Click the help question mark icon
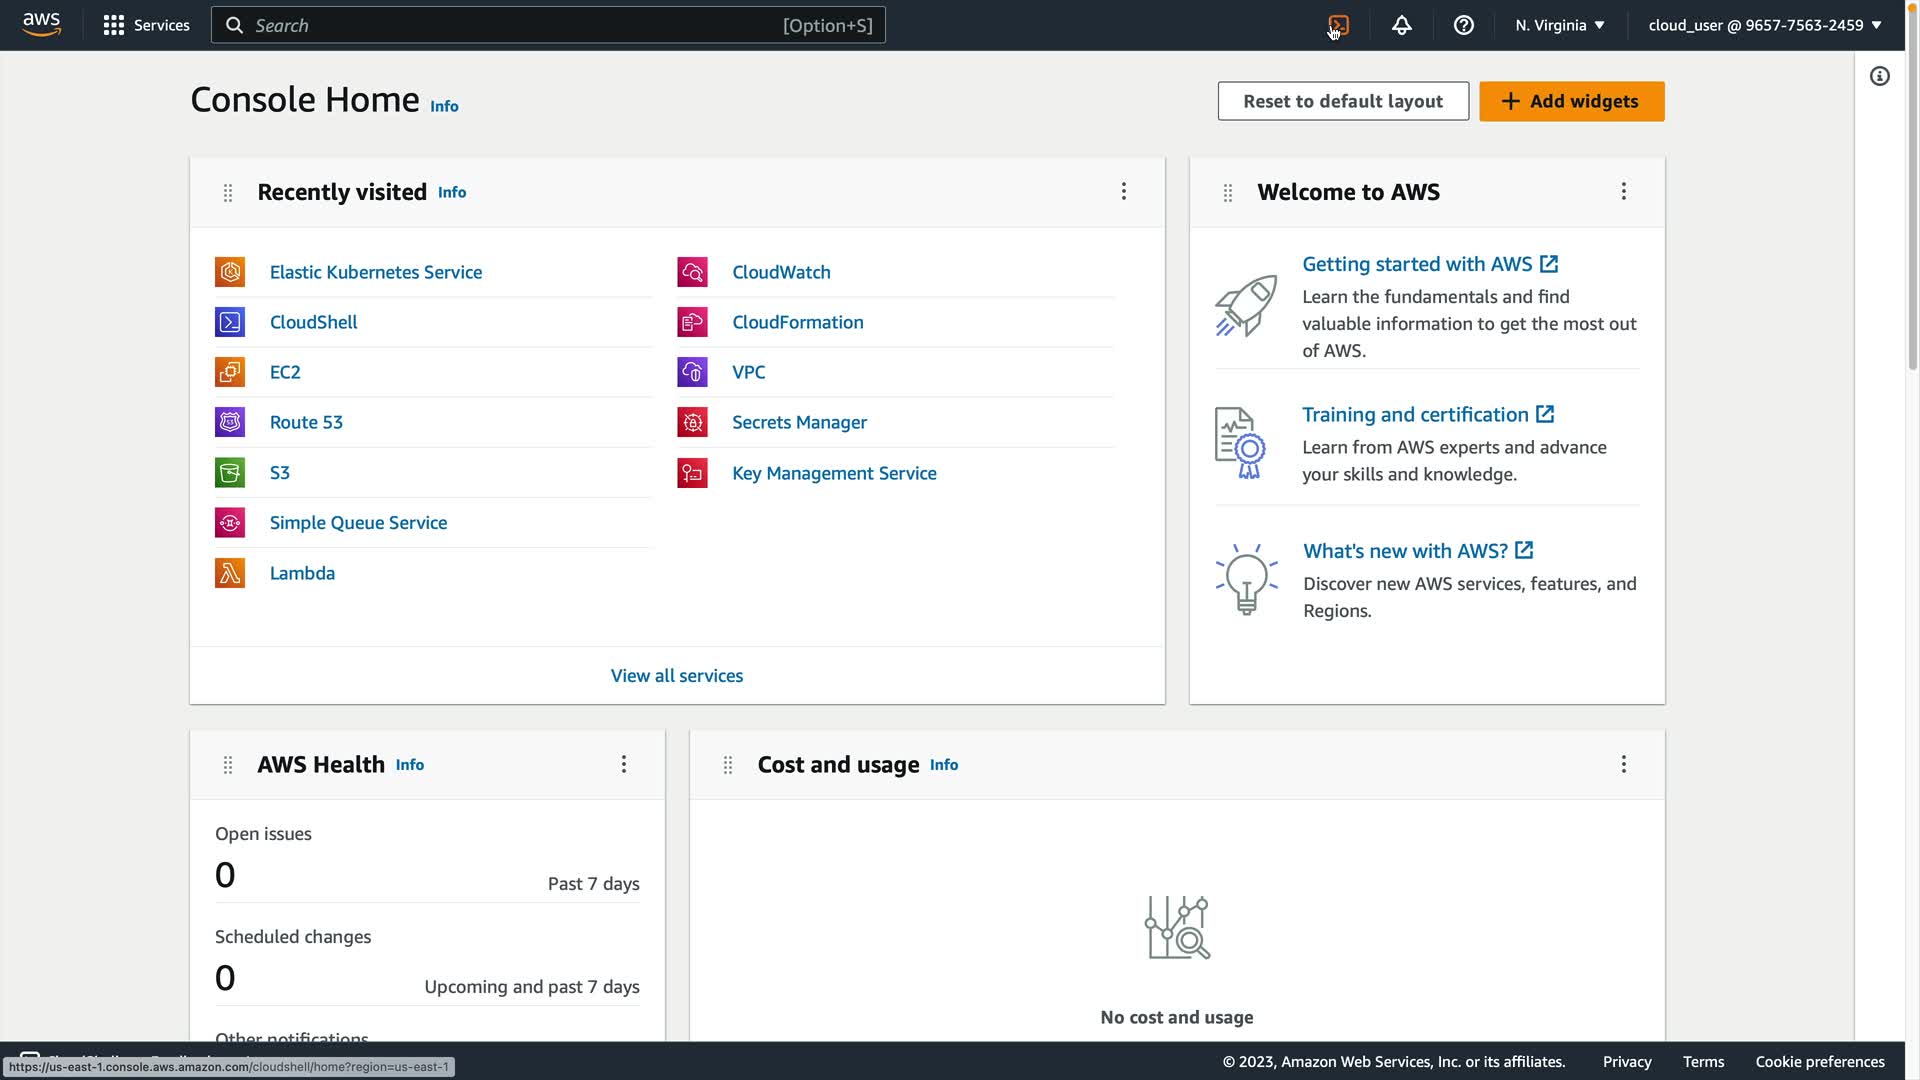The height and width of the screenshot is (1080, 1920). click(1463, 25)
